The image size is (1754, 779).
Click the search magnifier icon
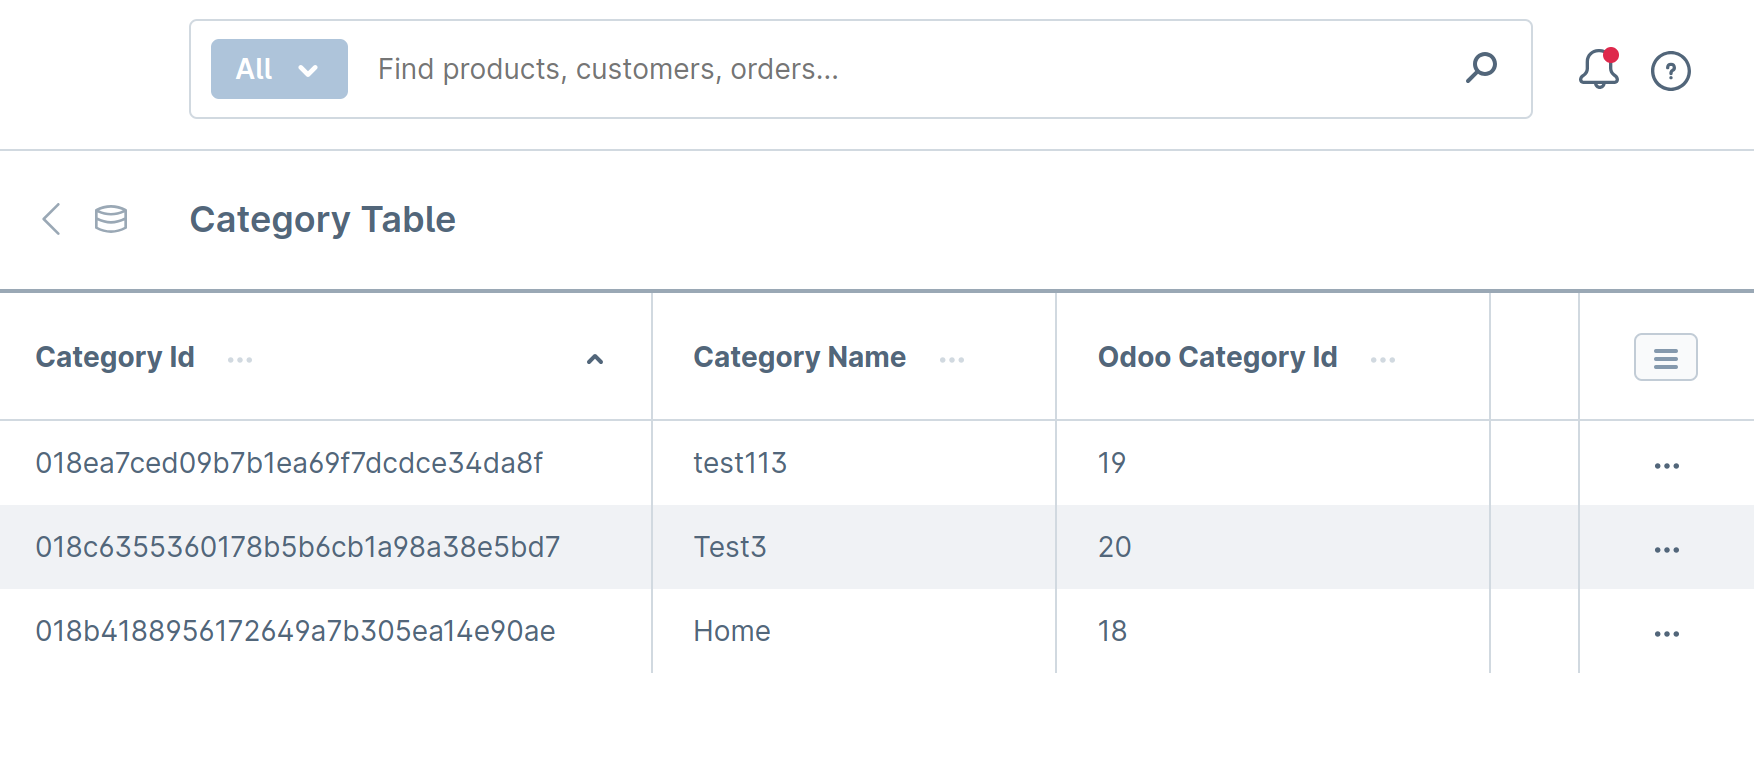coord(1481,68)
